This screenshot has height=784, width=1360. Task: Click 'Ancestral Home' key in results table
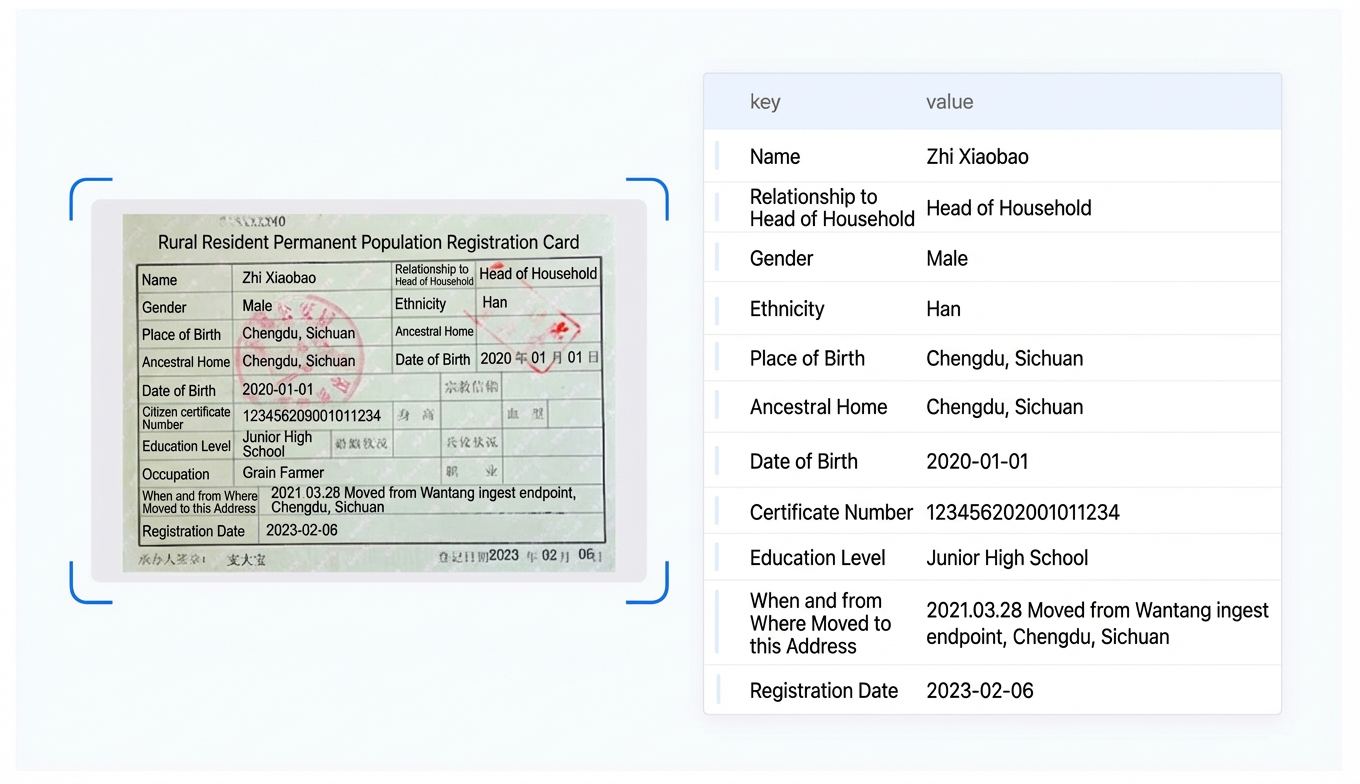pyautogui.click(x=819, y=407)
